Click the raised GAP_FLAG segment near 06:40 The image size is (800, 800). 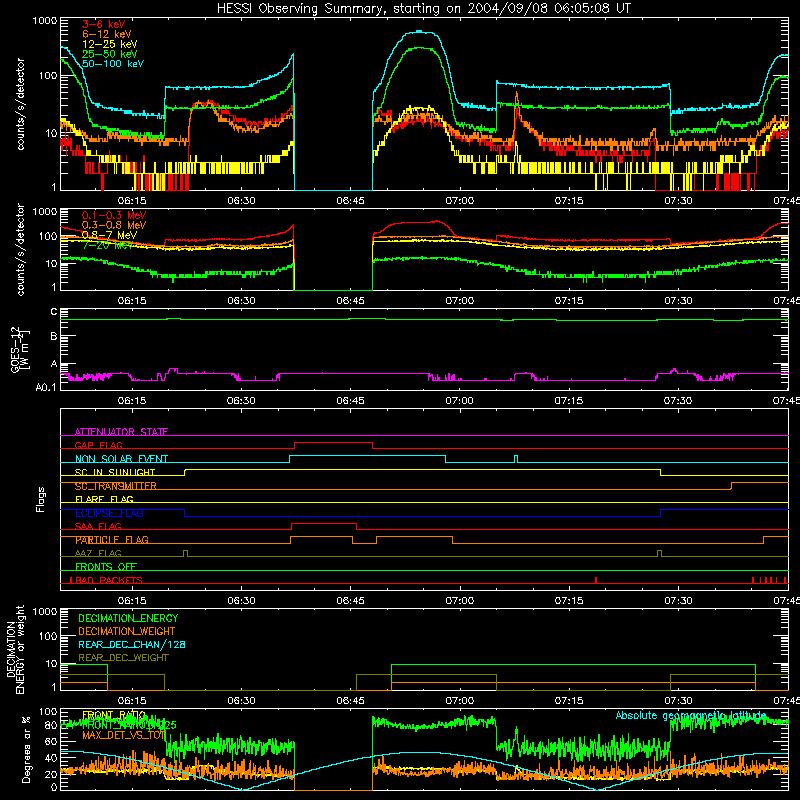tap(333, 443)
